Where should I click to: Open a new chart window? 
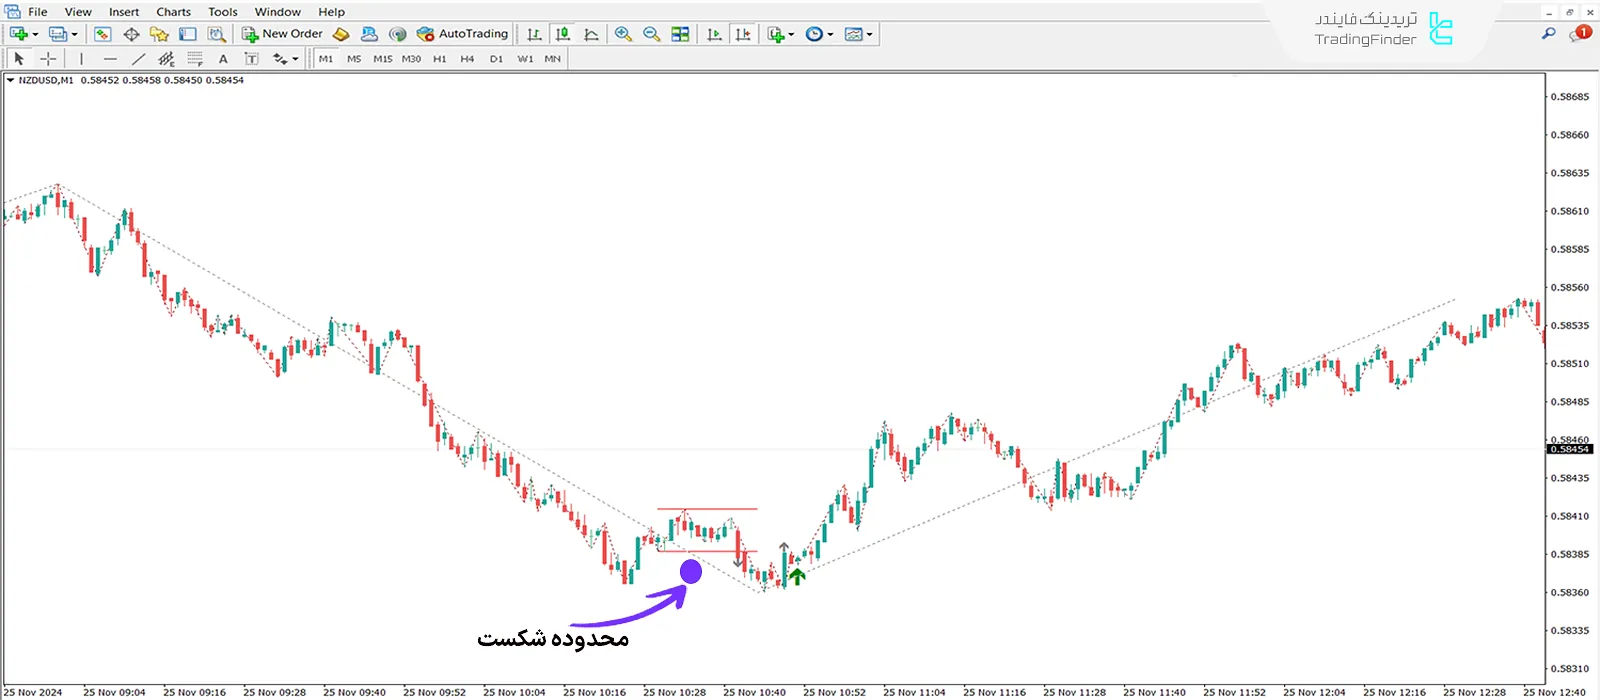(19, 34)
